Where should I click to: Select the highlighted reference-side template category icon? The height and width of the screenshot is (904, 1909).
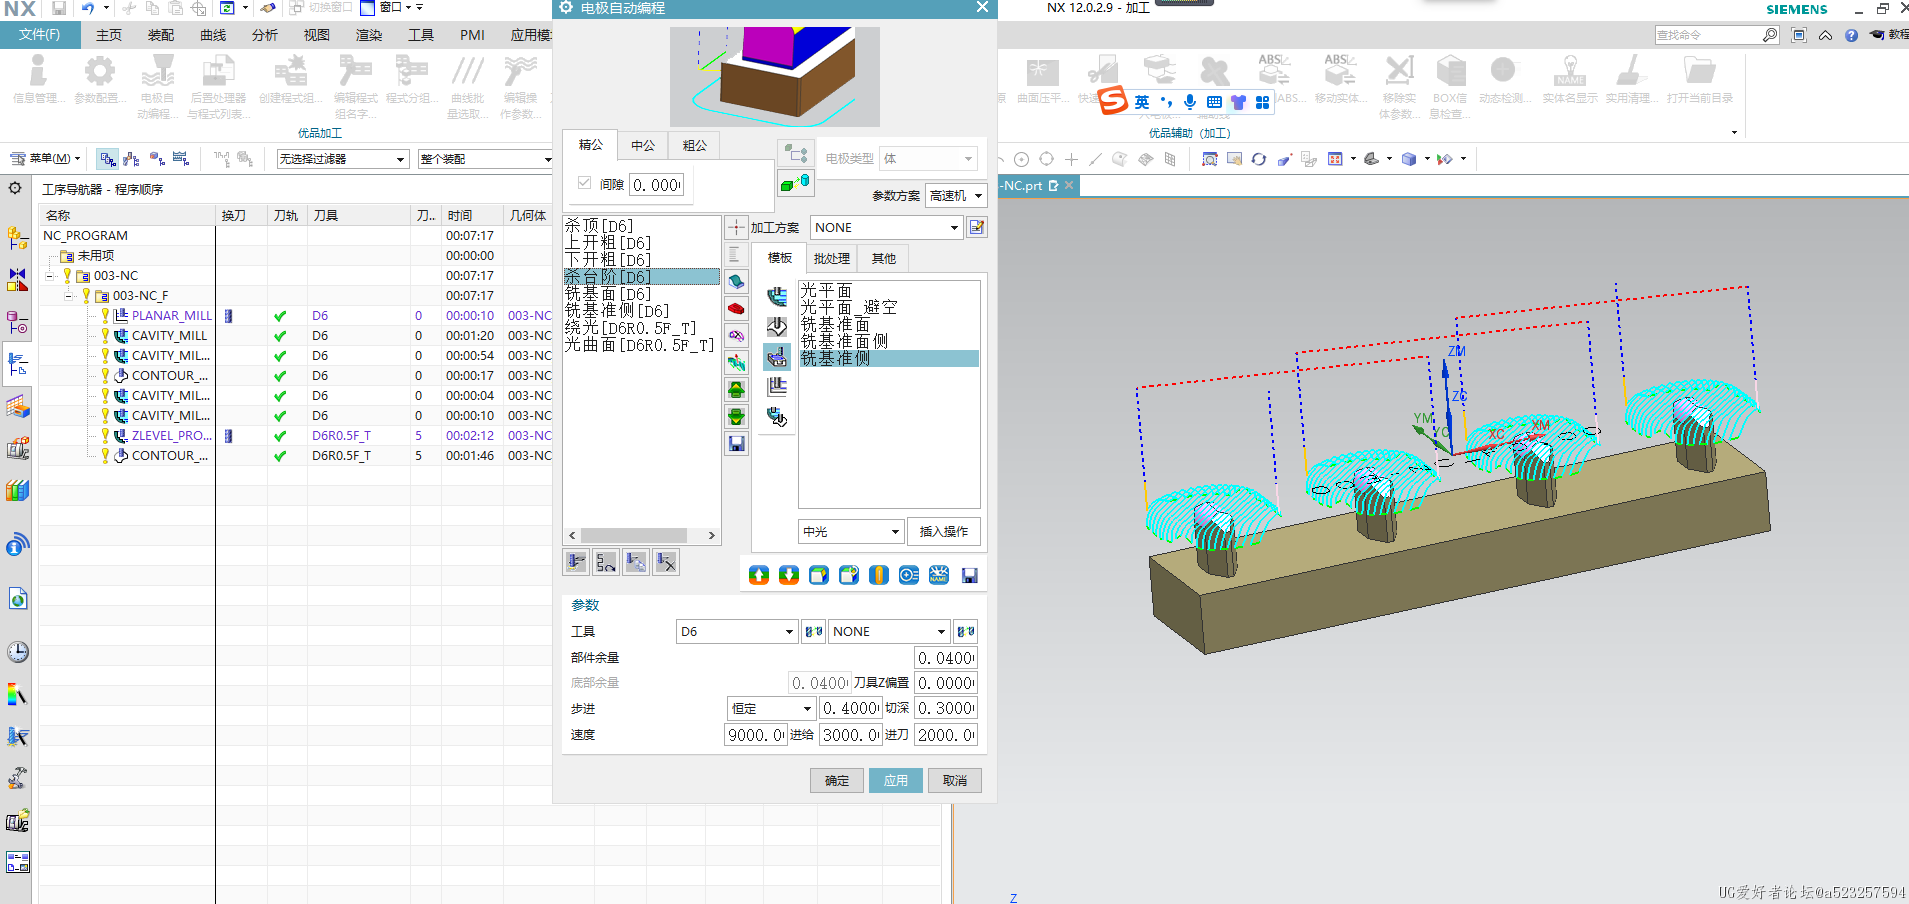pos(777,357)
